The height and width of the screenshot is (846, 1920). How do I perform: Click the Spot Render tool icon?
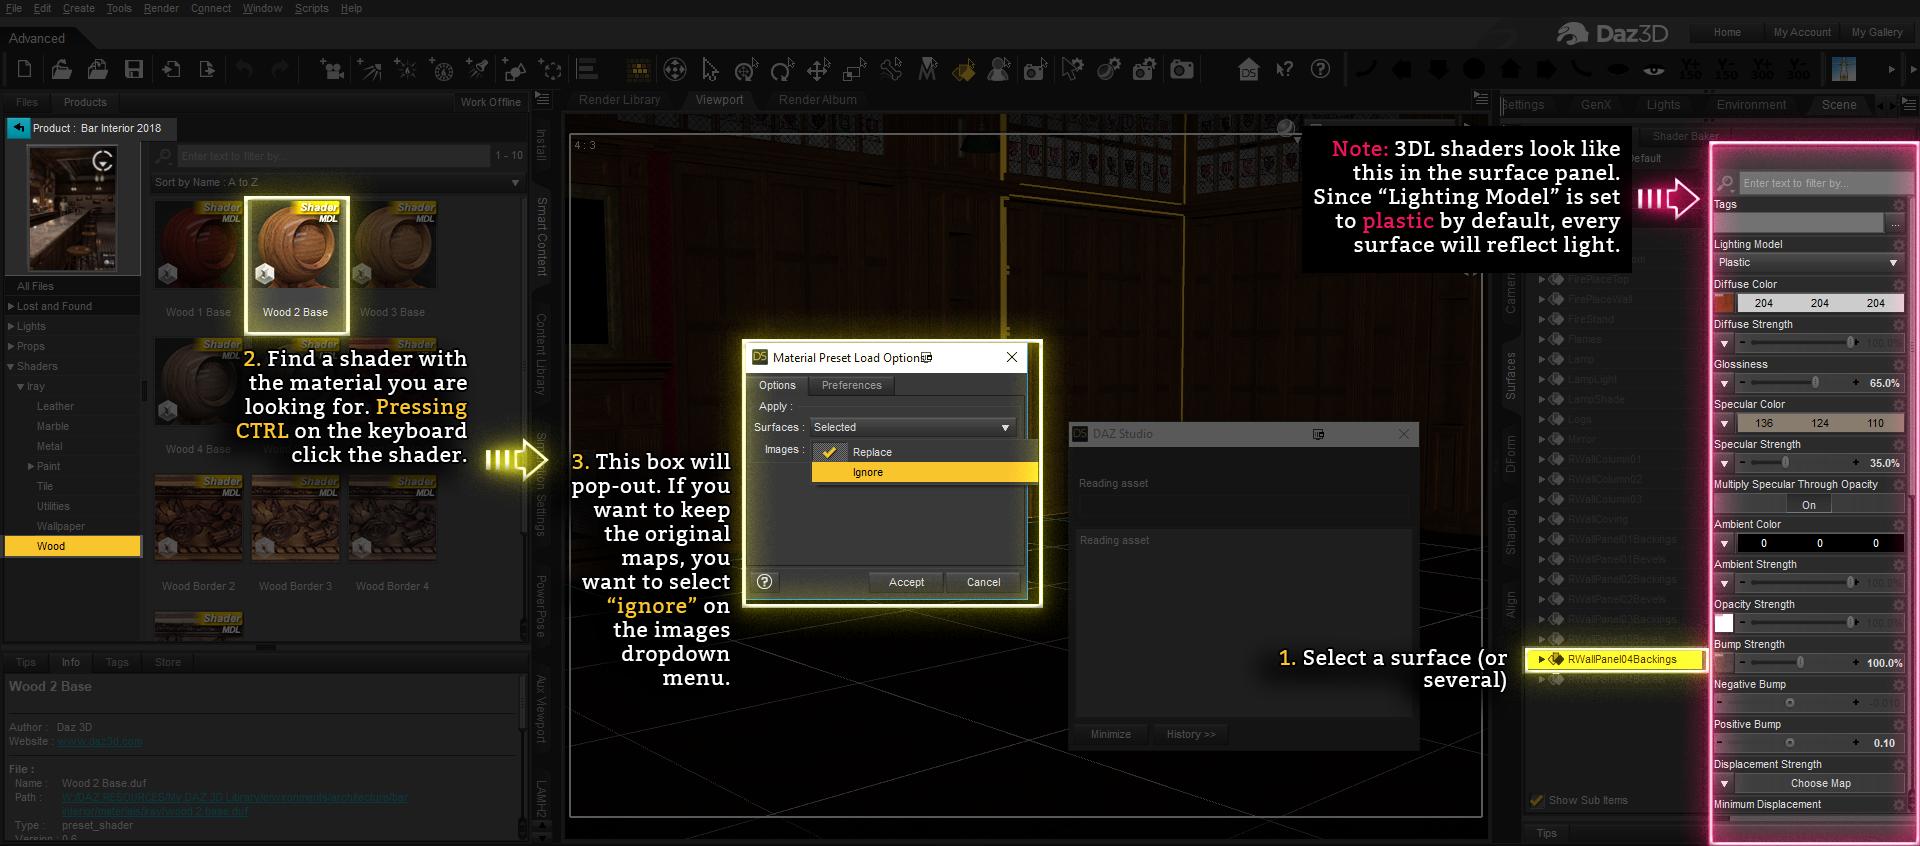tap(1035, 69)
